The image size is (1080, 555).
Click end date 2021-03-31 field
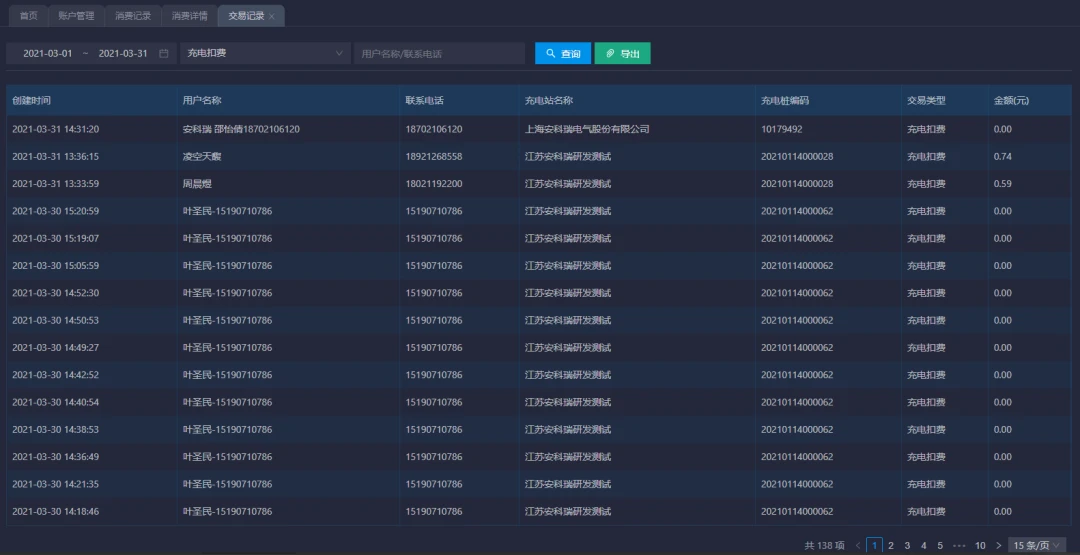(x=123, y=54)
